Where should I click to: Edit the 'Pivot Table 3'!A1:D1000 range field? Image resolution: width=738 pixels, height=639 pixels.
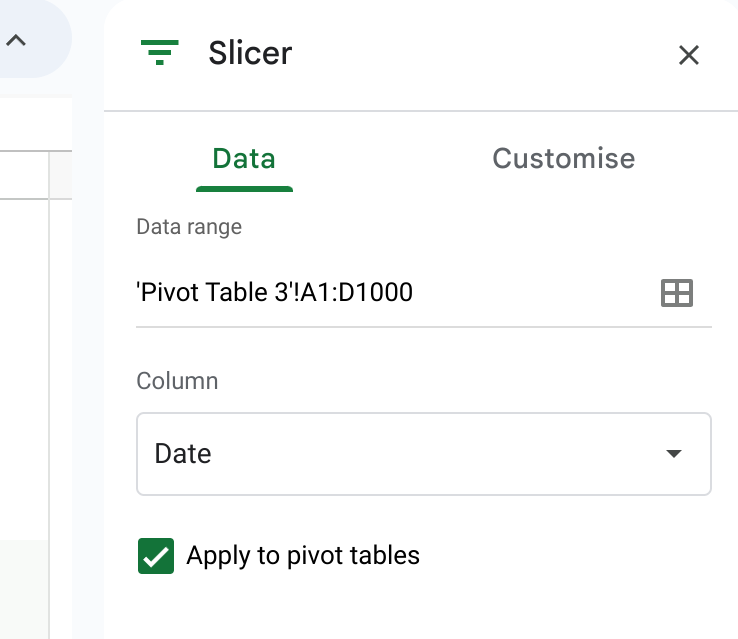coord(395,292)
